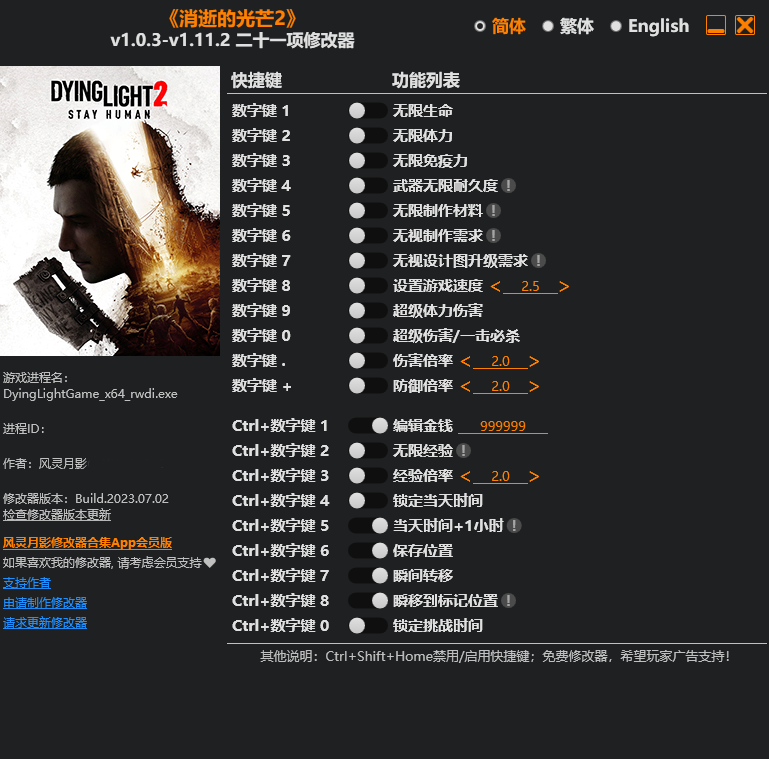Turn on 无视制作需求 switch

pos(368,236)
